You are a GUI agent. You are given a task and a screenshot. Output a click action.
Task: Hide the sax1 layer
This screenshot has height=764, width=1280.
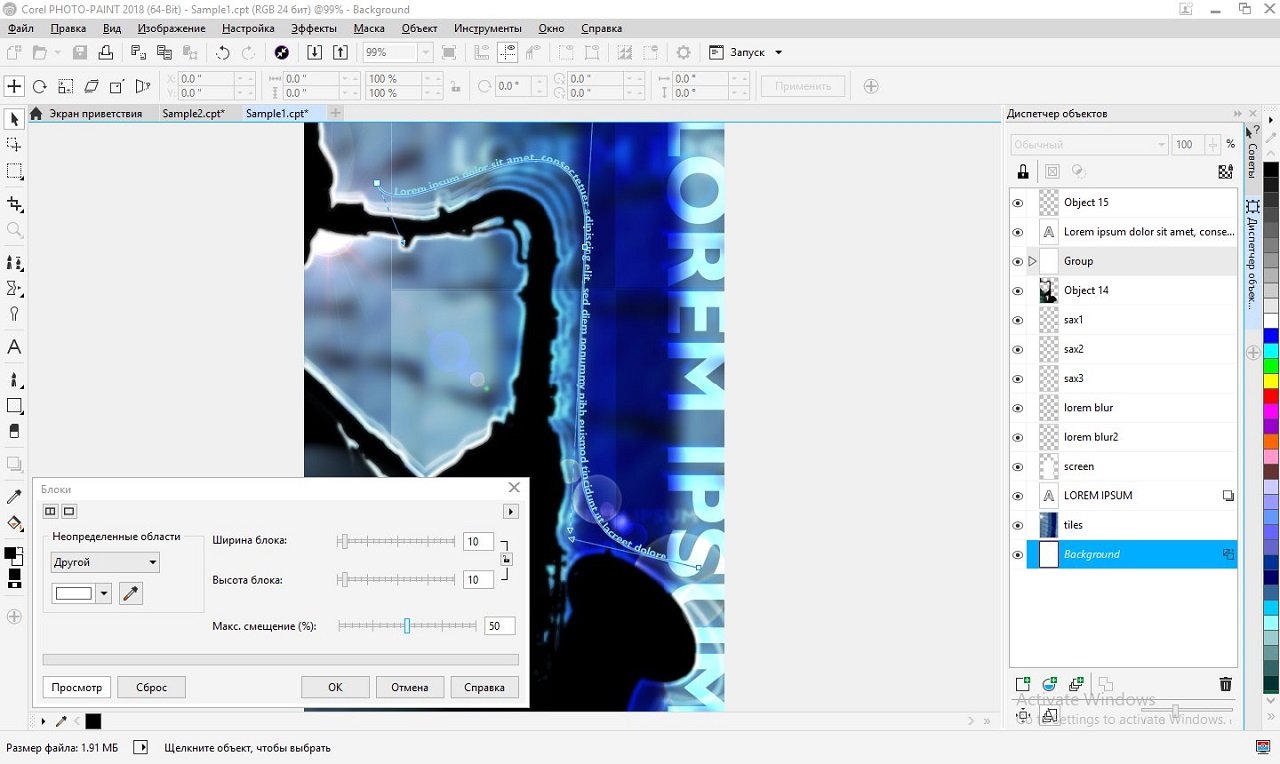(x=1018, y=321)
